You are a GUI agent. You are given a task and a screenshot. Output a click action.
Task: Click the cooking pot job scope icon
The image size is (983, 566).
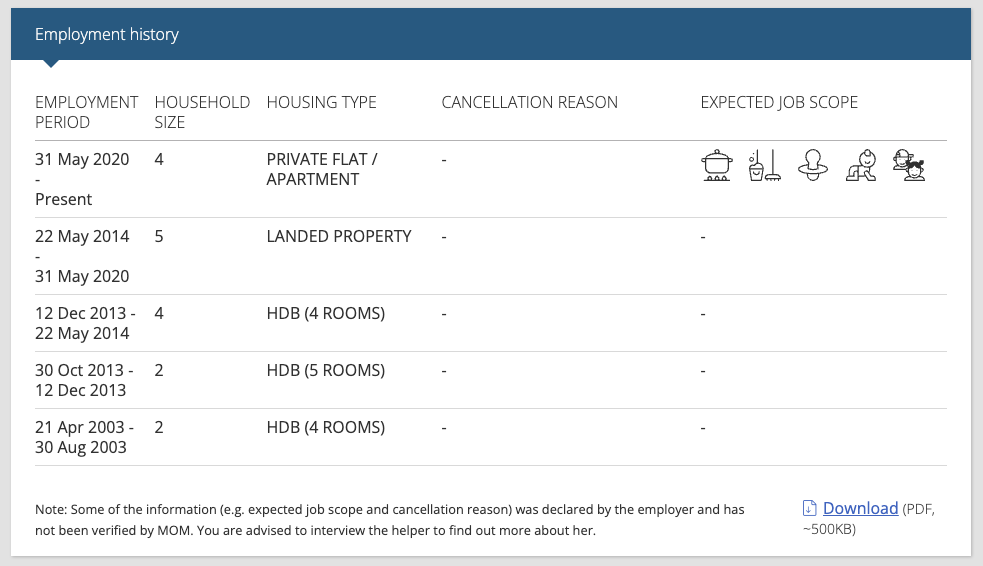pyautogui.click(x=717, y=165)
